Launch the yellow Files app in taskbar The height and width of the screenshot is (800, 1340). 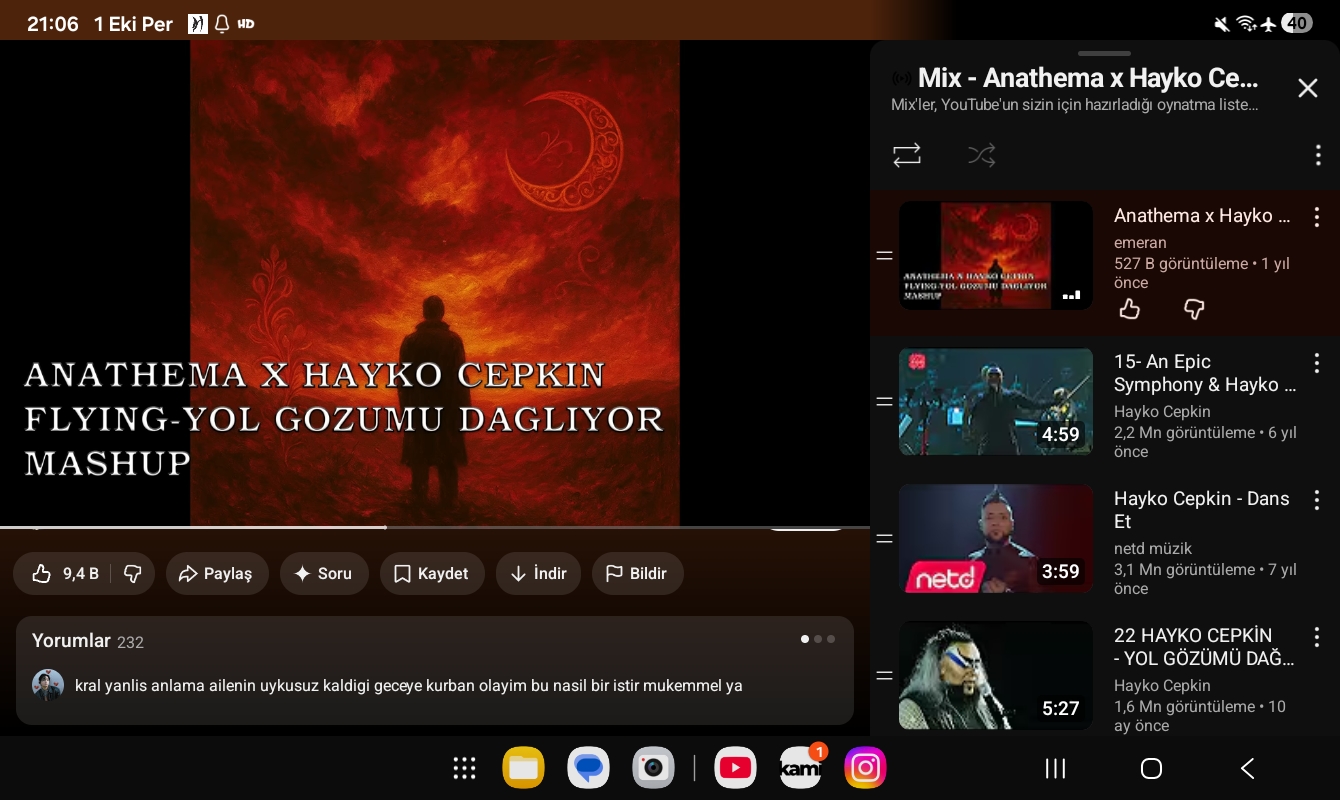point(524,768)
